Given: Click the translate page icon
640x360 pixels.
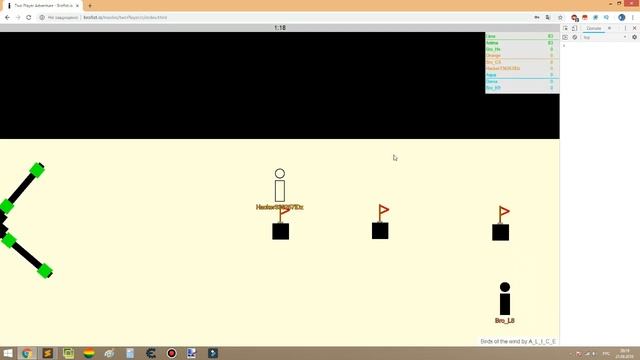Looking at the screenshot, I should [x=548, y=18].
